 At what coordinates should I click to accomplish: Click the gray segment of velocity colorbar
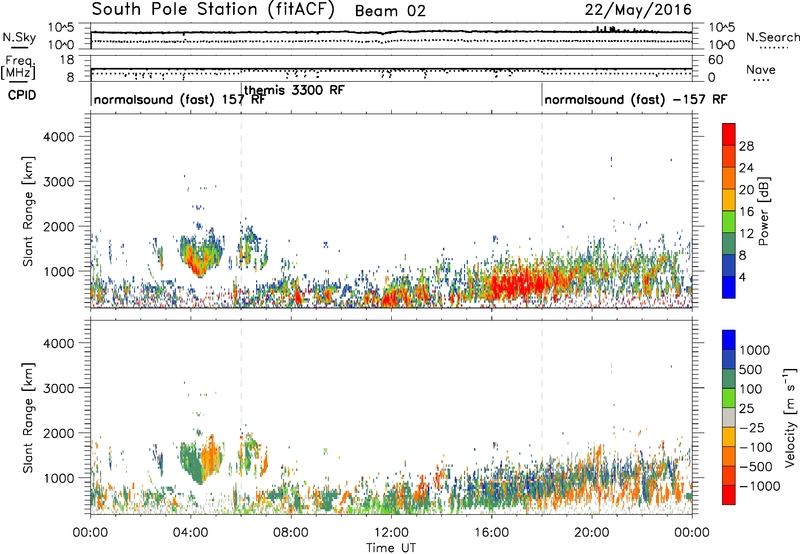[729, 418]
